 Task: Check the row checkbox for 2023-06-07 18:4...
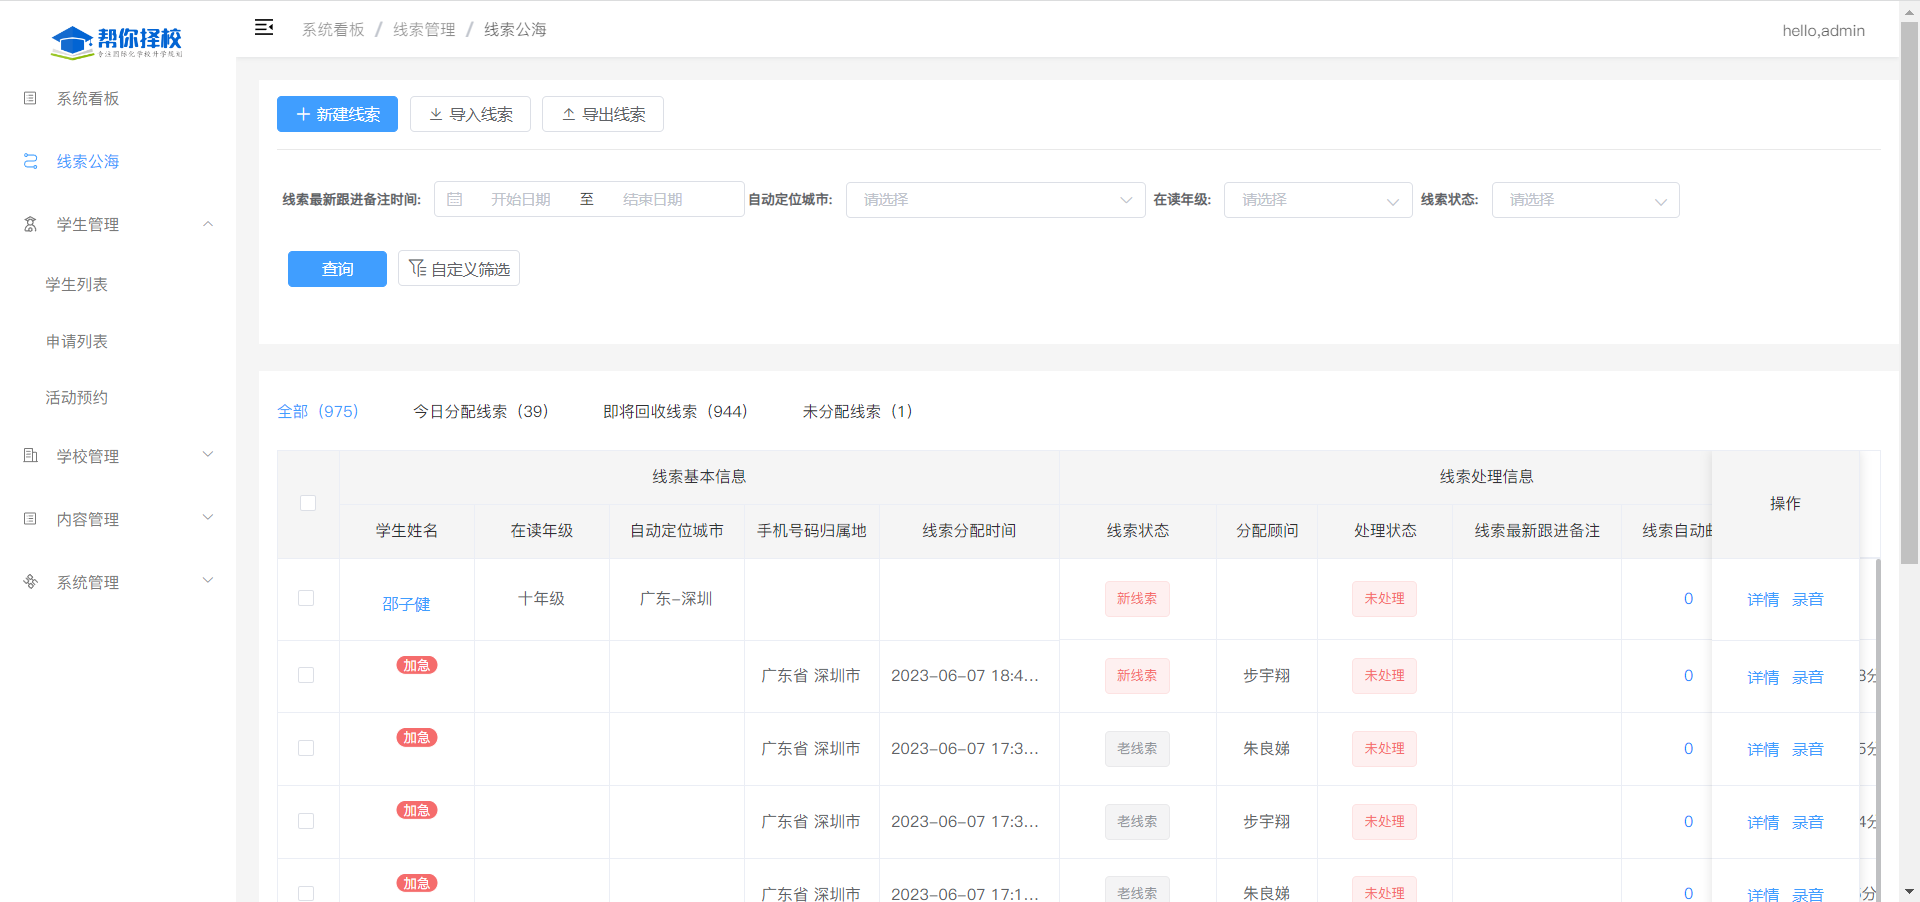tap(306, 675)
